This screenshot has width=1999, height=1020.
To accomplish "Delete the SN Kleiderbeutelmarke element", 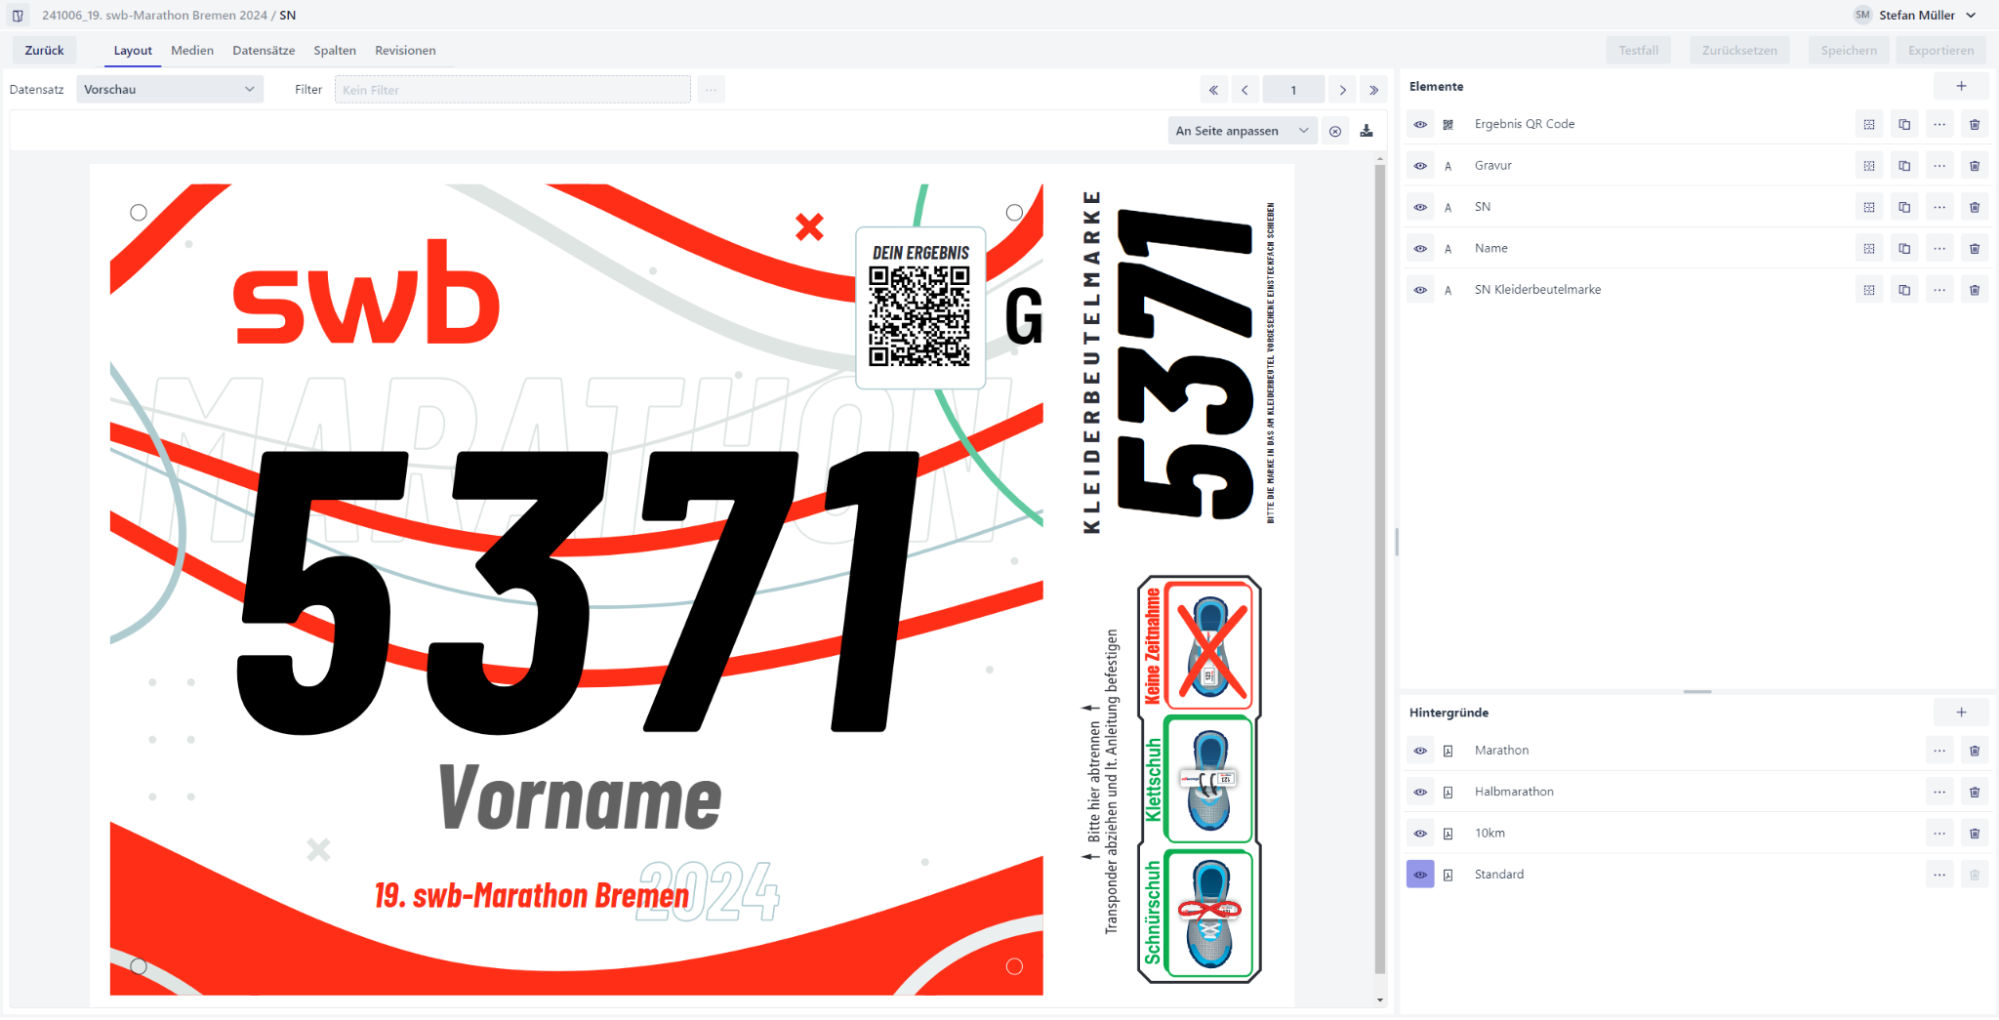I will pyautogui.click(x=1974, y=290).
